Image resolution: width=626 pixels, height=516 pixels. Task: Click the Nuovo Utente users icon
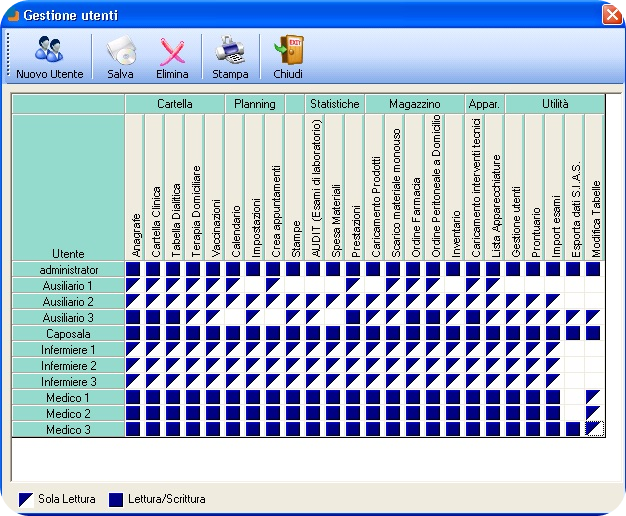pyautogui.click(x=49, y=49)
